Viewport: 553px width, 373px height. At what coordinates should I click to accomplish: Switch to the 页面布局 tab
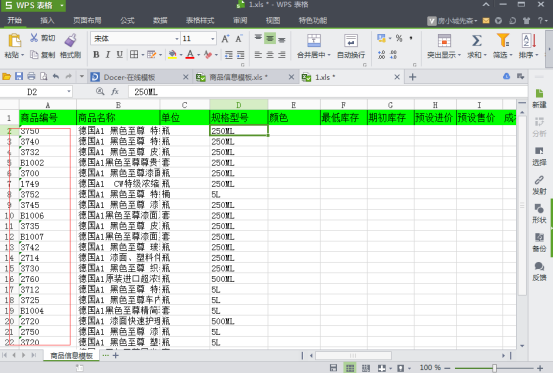point(87,20)
